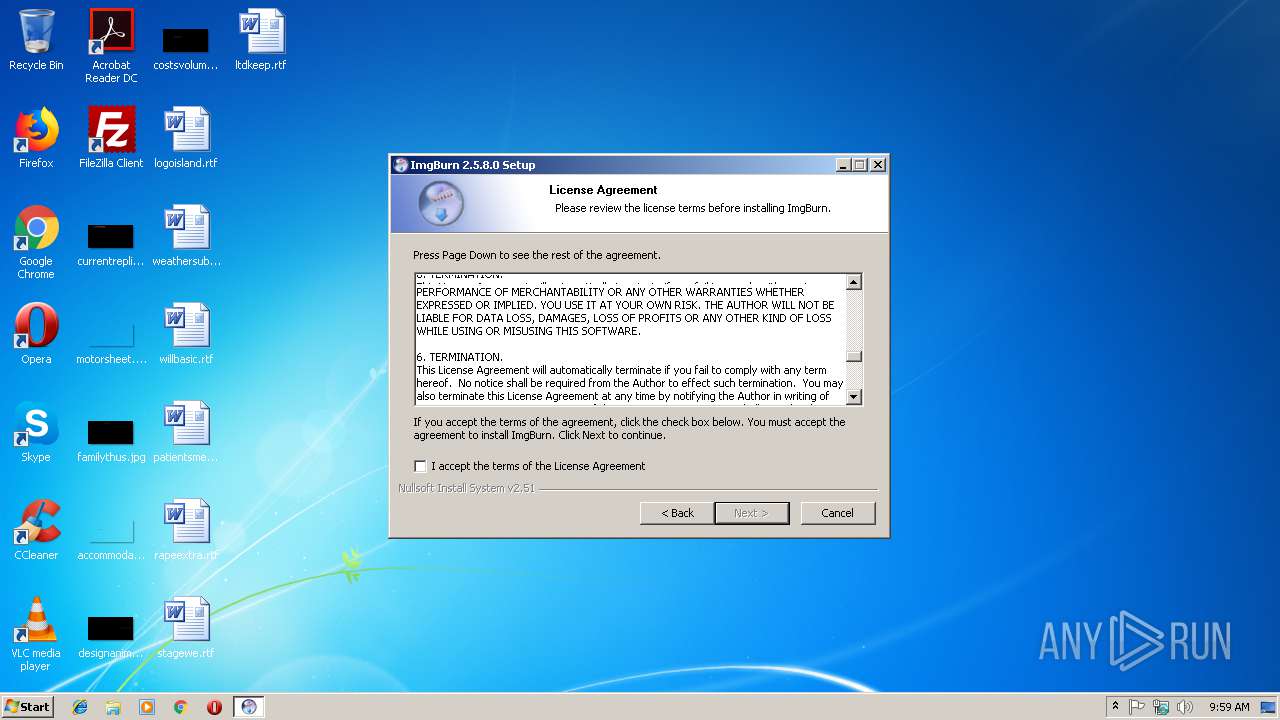Screen dimensions: 1280x720
Task: Select the costsvolum file on the desktop
Action: [x=185, y=46]
